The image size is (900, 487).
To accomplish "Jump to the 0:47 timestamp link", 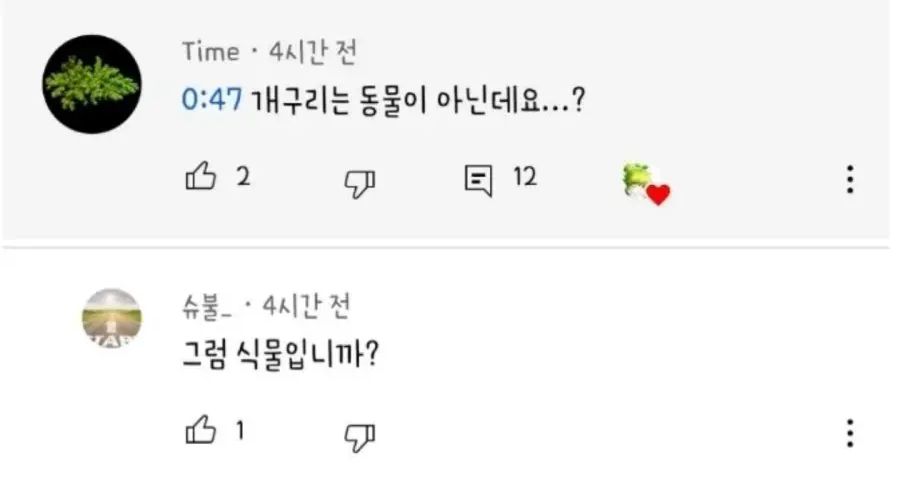I will pyautogui.click(x=212, y=99).
